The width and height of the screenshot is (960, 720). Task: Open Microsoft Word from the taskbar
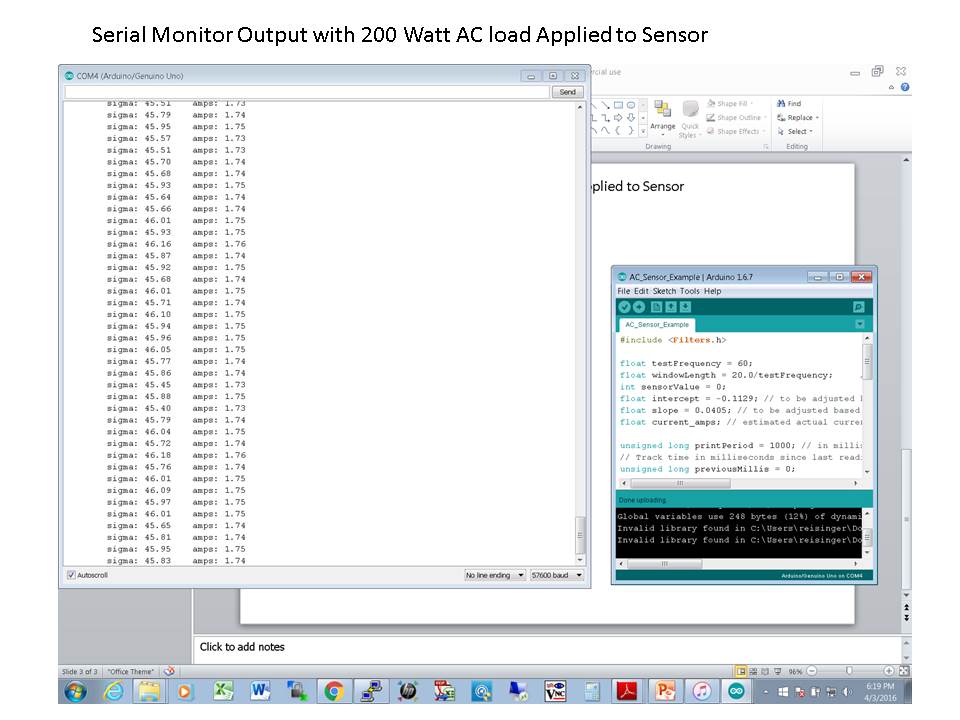coord(260,692)
